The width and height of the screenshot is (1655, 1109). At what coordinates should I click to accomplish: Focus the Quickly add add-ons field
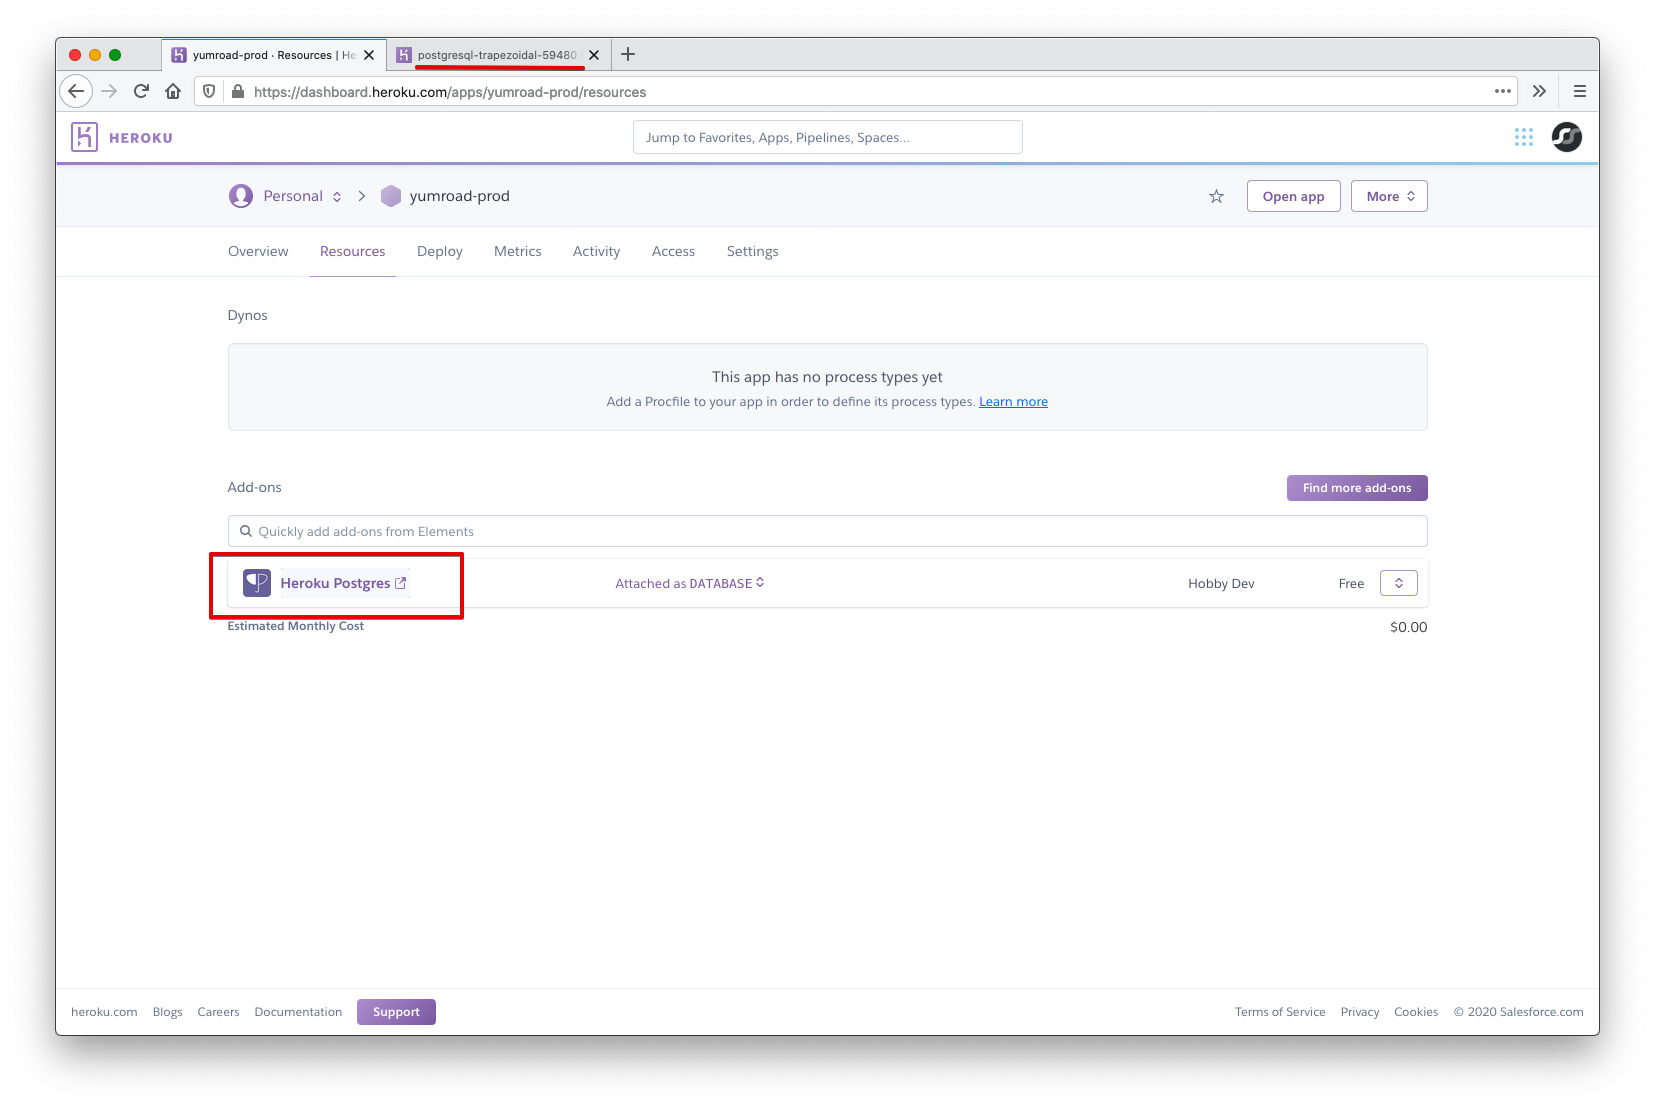coord(827,531)
